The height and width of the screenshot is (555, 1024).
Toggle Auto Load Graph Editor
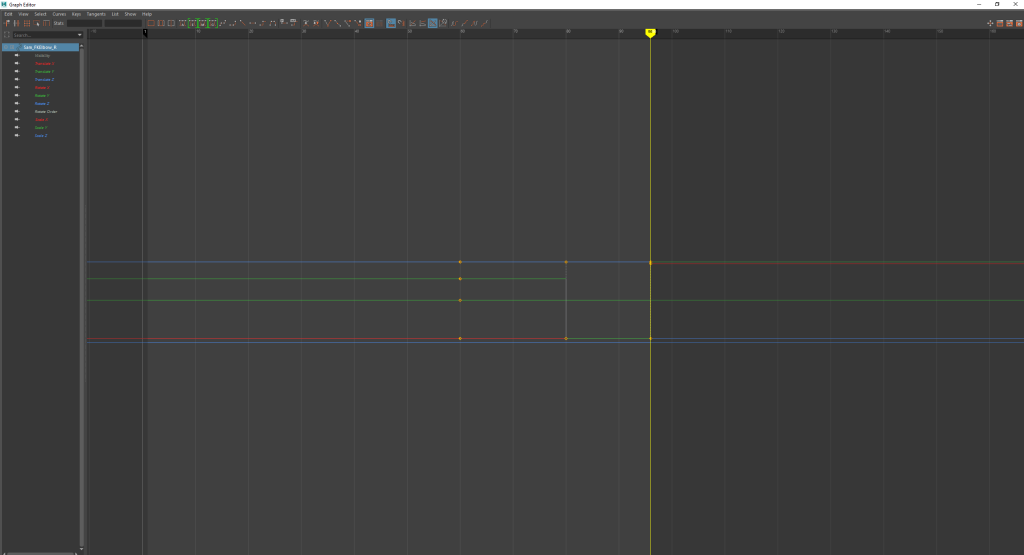coord(370,23)
